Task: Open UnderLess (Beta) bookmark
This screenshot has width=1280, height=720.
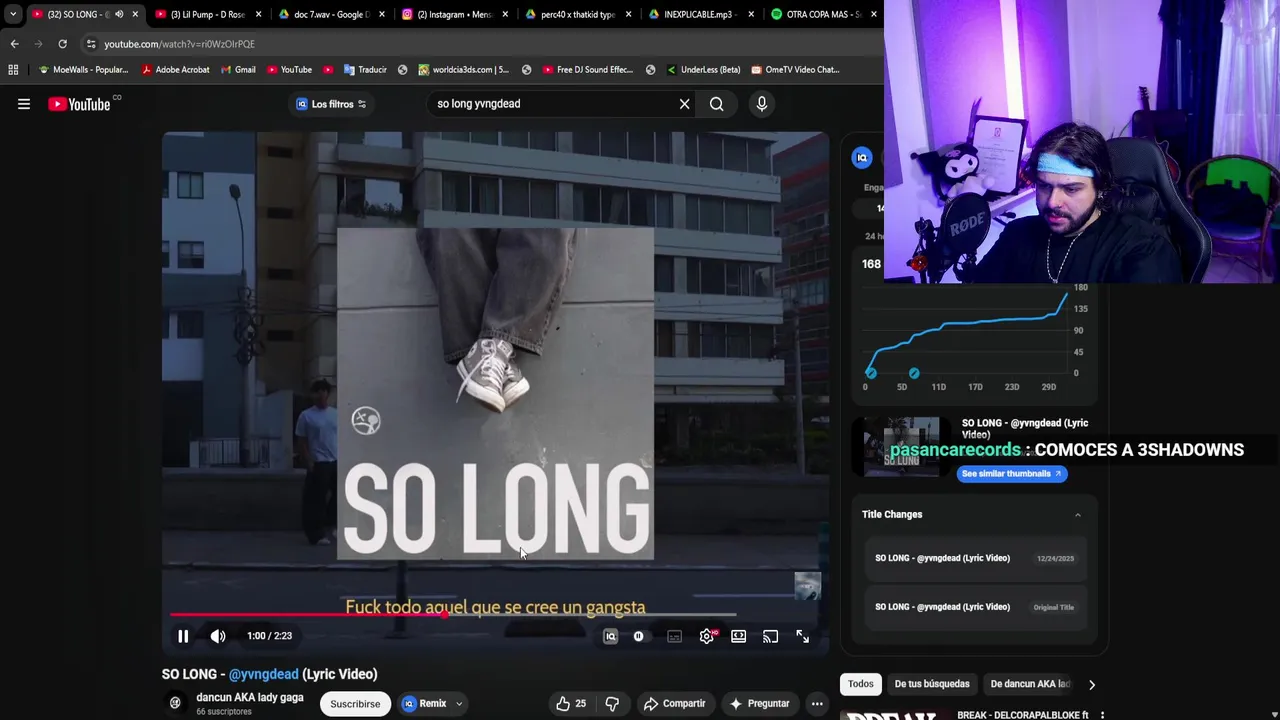Action: tap(703, 70)
